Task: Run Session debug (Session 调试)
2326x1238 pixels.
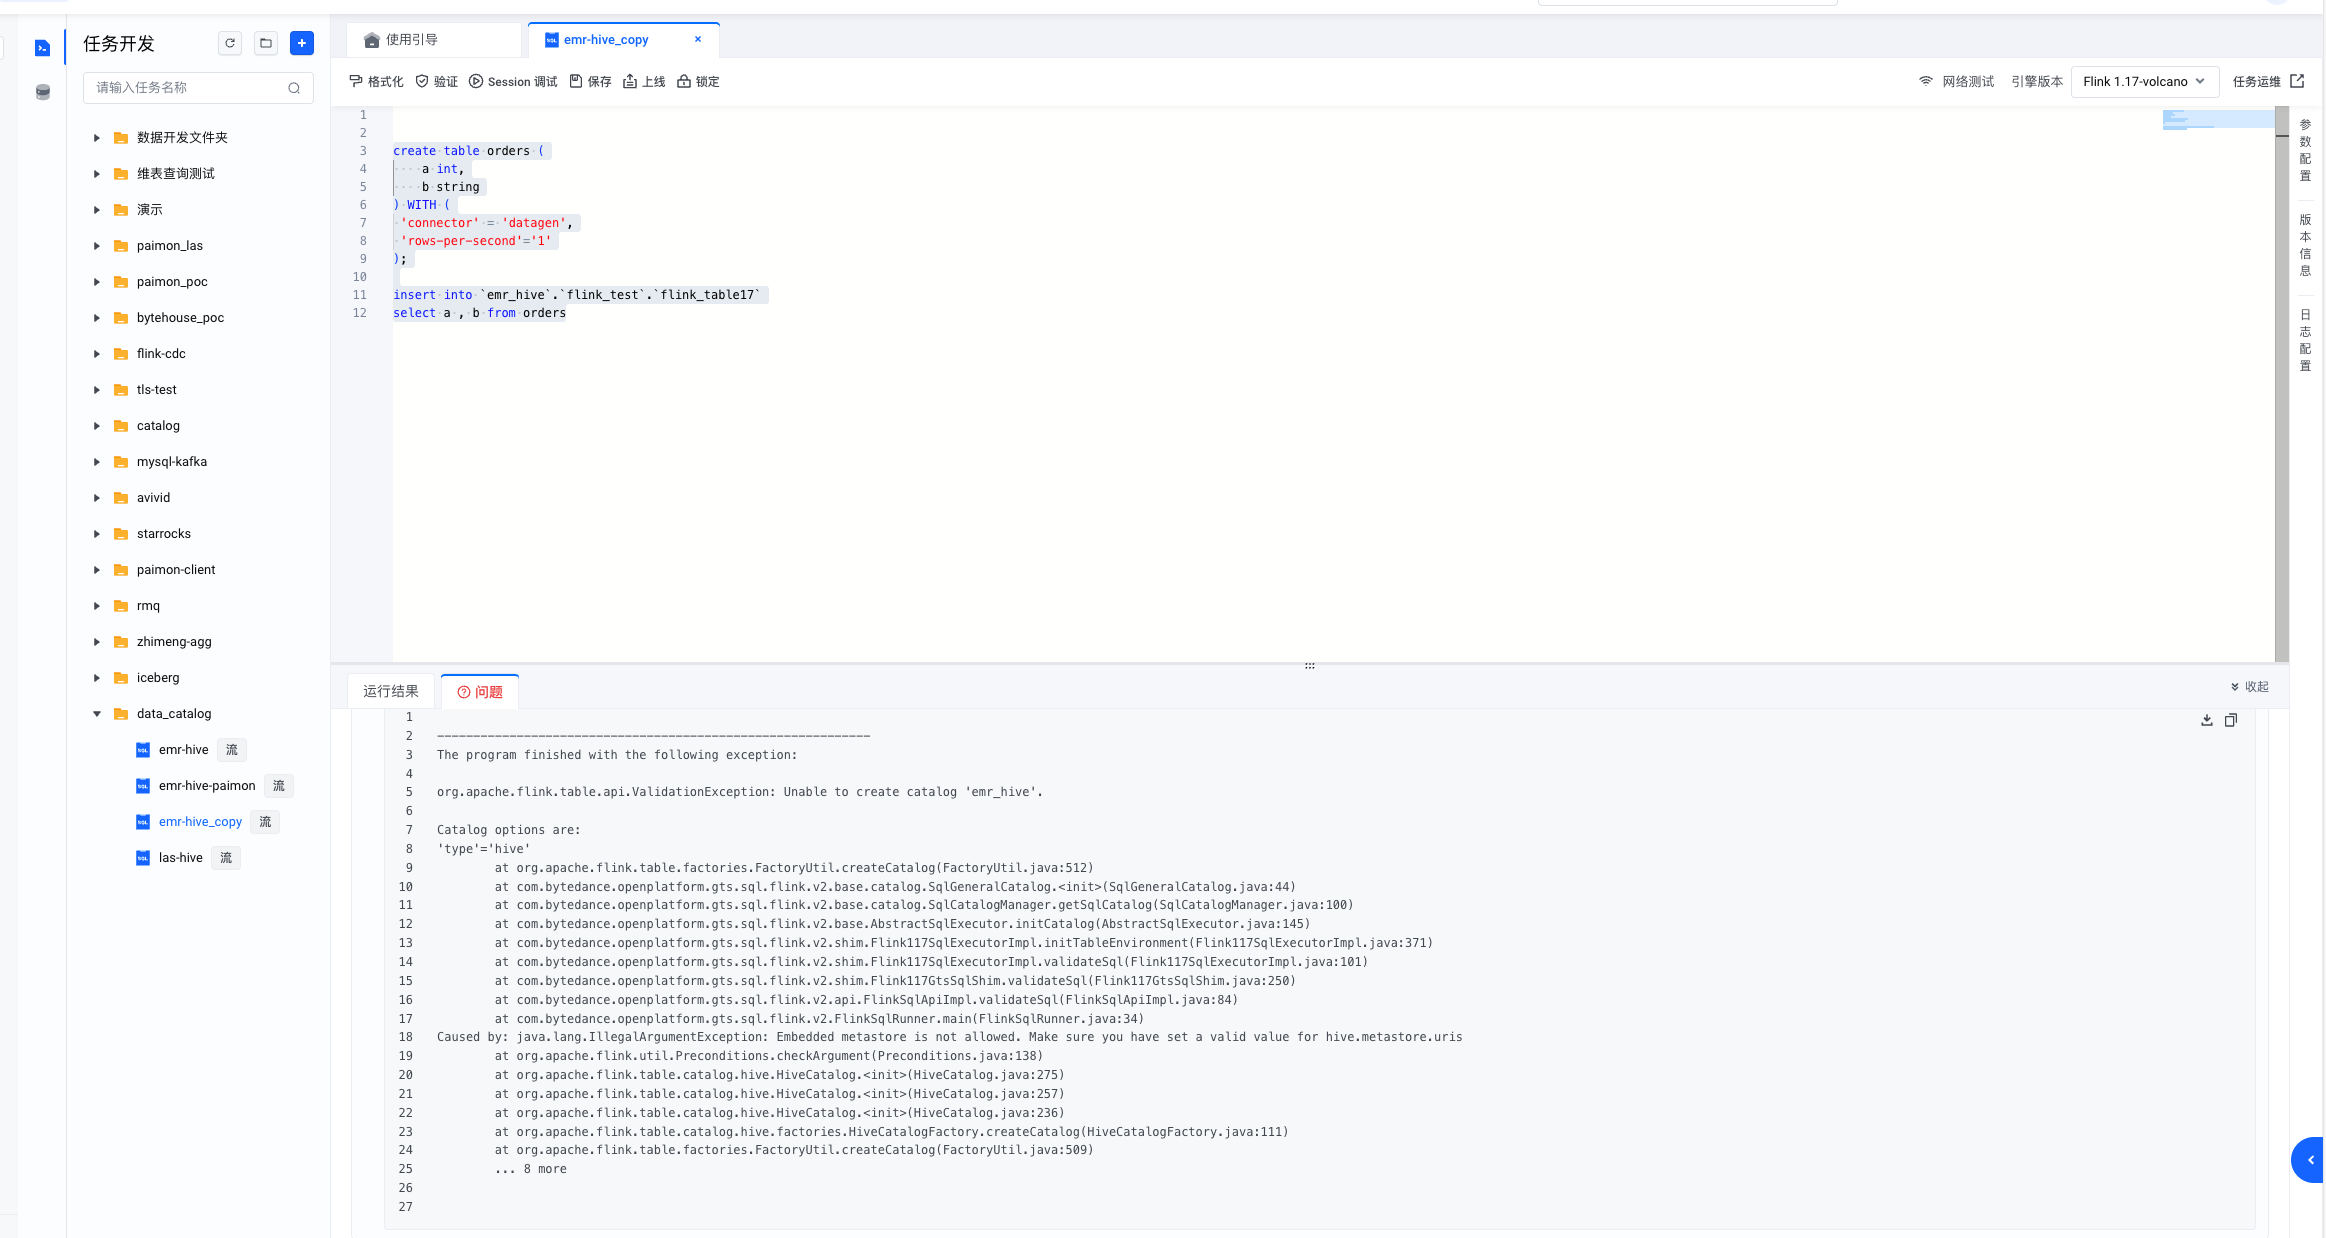Action: click(513, 82)
